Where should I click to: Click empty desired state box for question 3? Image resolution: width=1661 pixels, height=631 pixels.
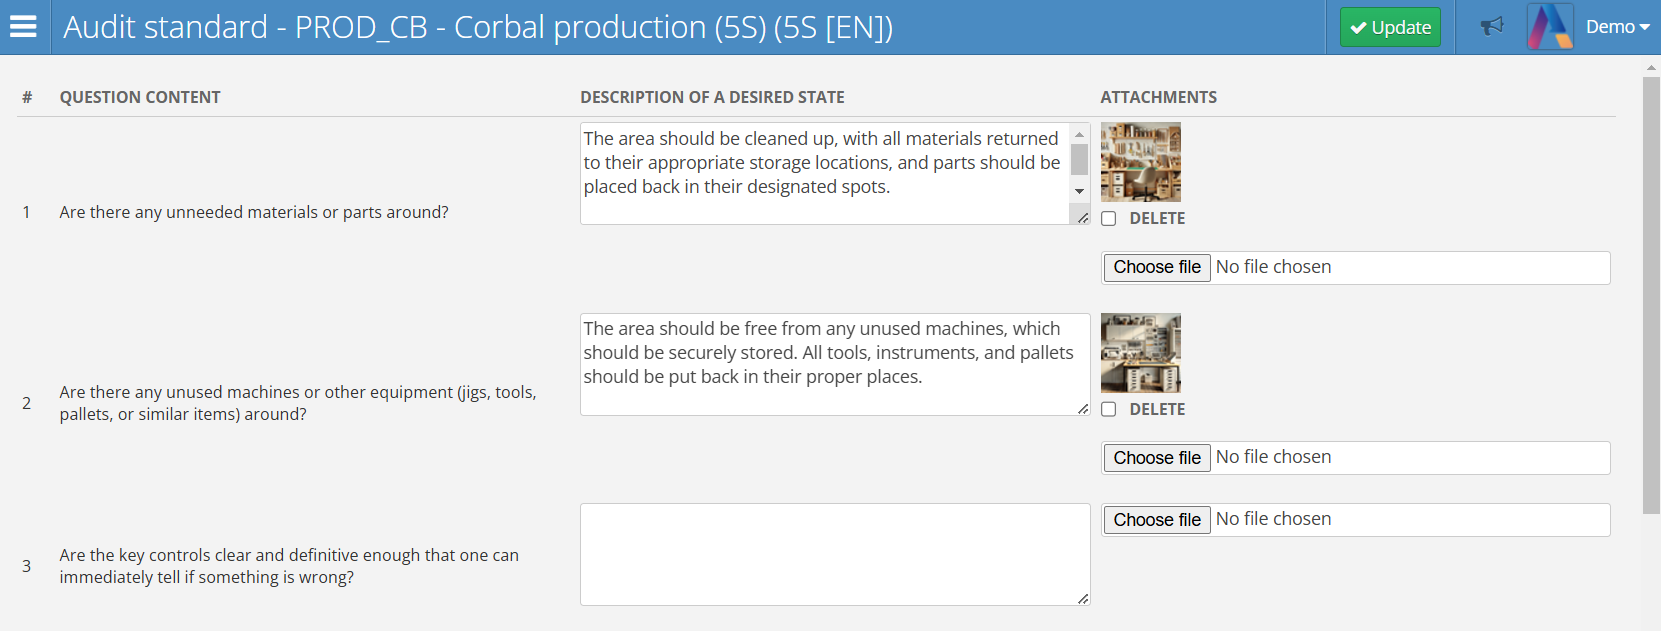834,554
